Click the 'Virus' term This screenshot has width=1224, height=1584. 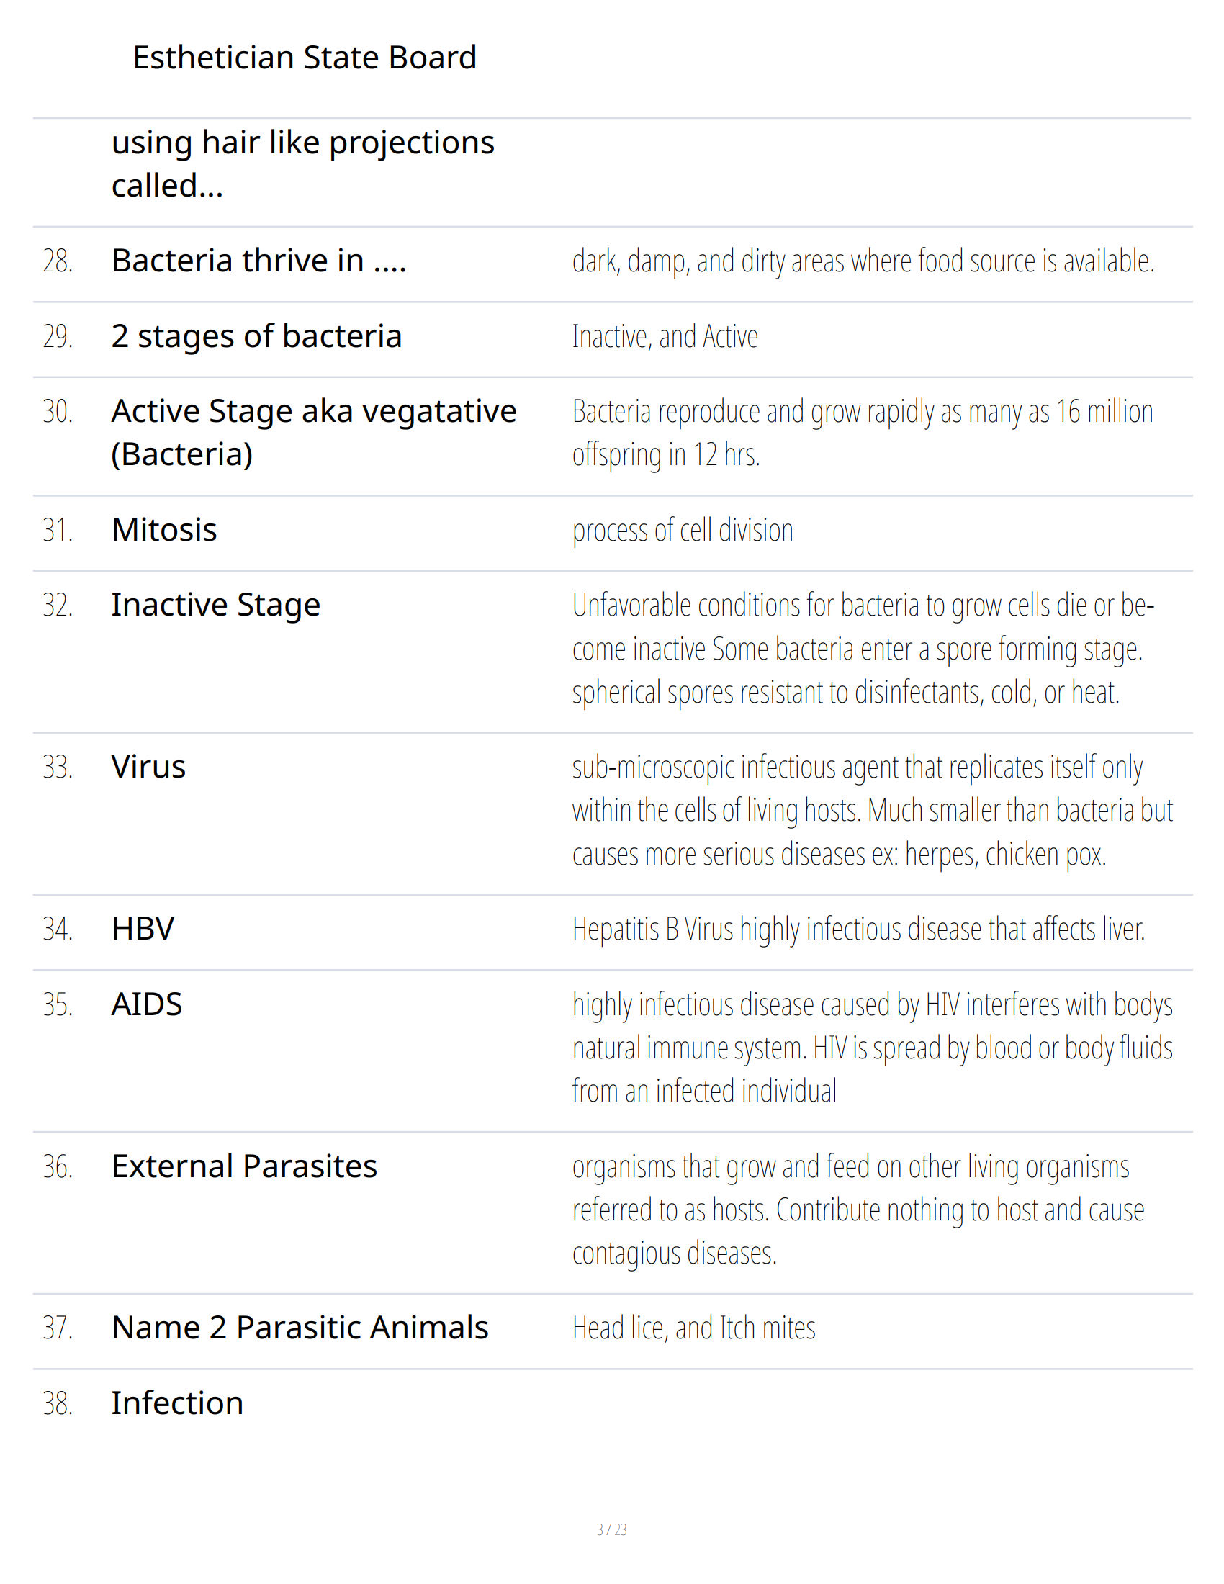[x=148, y=767]
